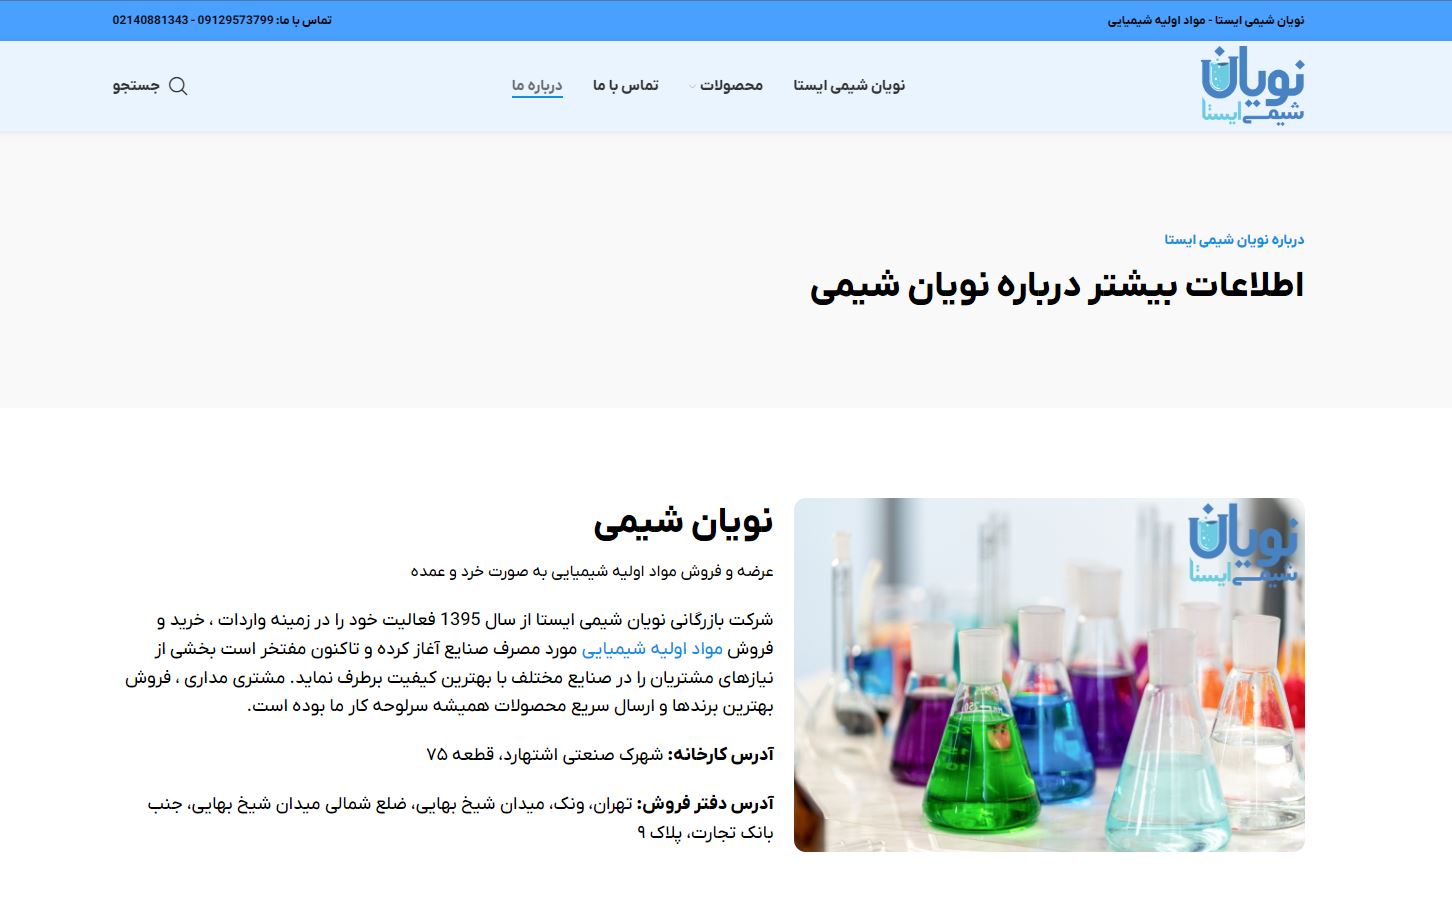The height and width of the screenshot is (913, 1452).
Task: Click the آدرس کارخانه factory address line
Action: 600,754
